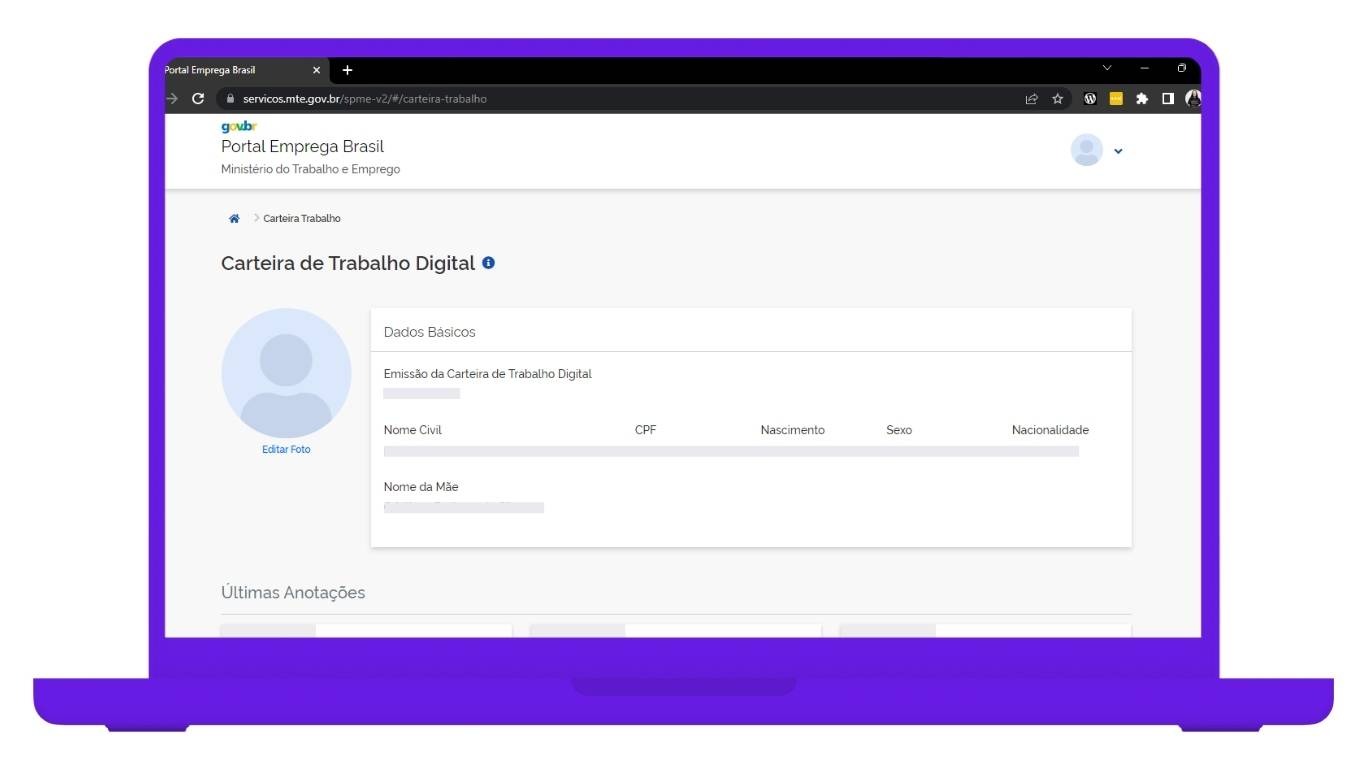
Task: Toggle the browser side panel icon
Action: pyautogui.click(x=1167, y=99)
